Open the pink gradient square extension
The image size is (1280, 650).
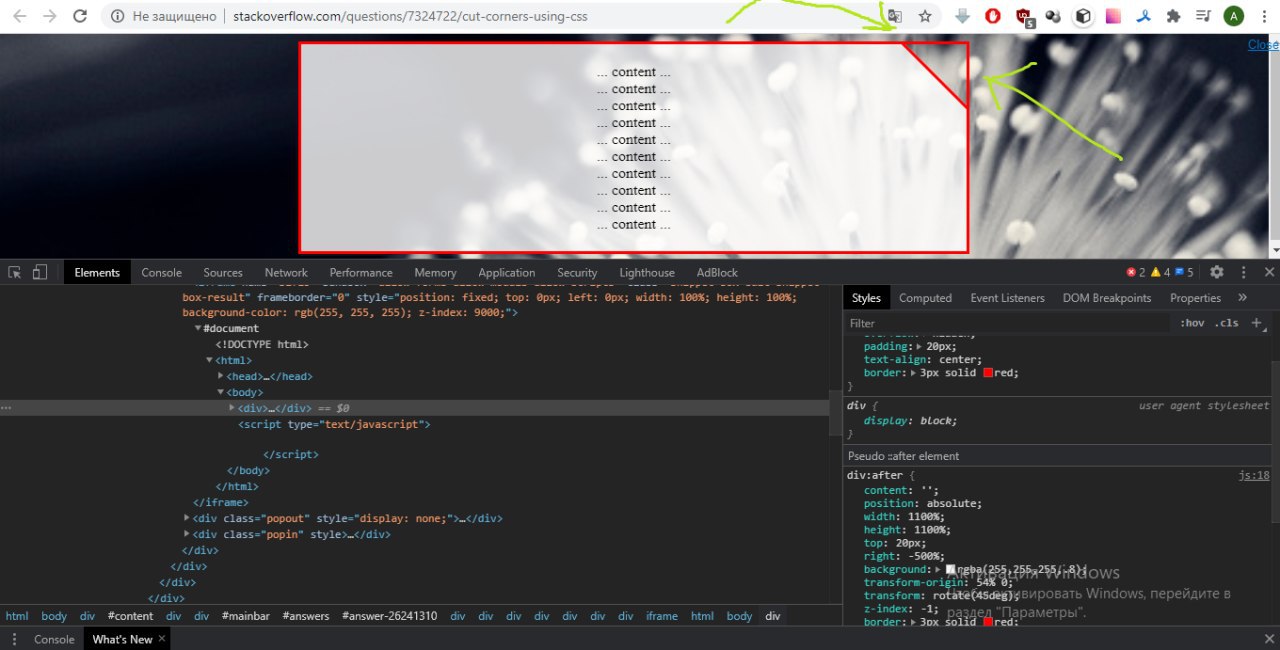tap(1113, 16)
